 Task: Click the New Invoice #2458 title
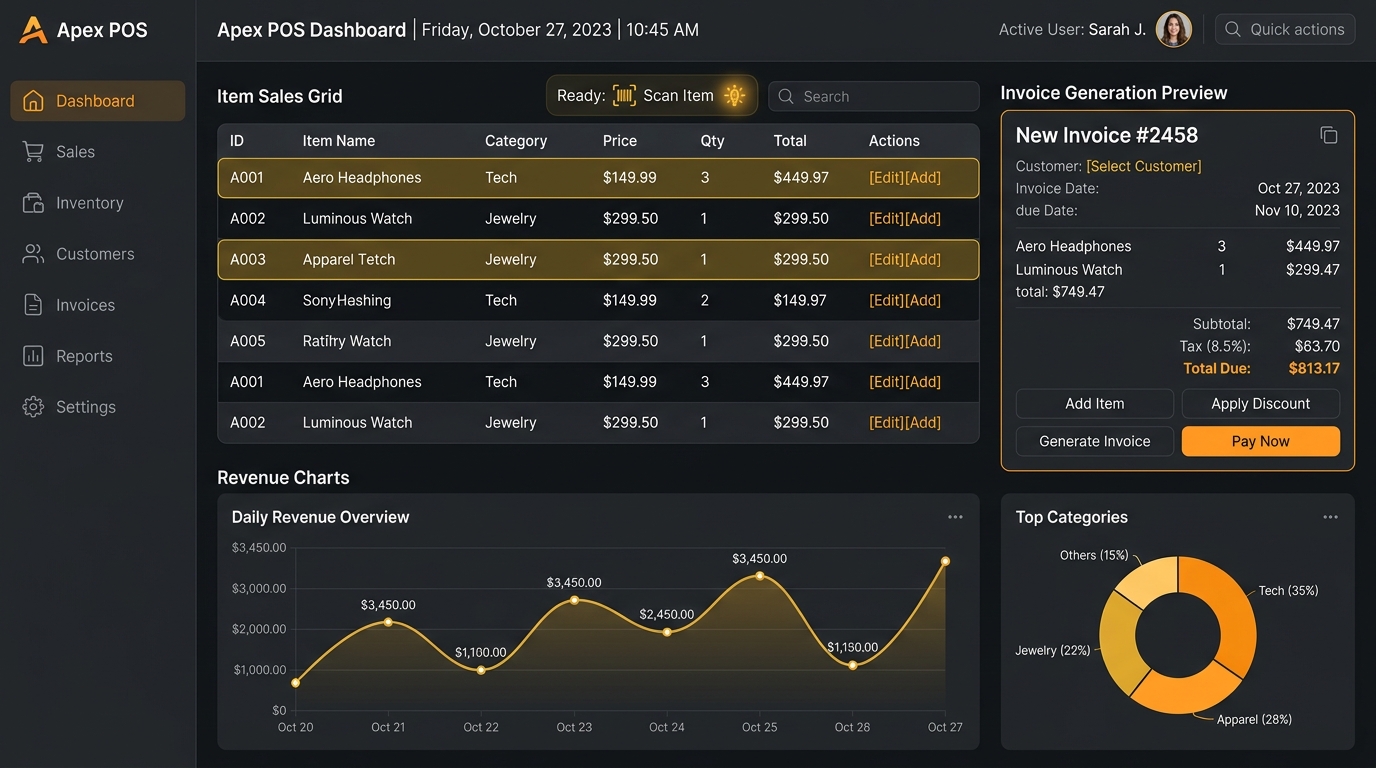1107,135
